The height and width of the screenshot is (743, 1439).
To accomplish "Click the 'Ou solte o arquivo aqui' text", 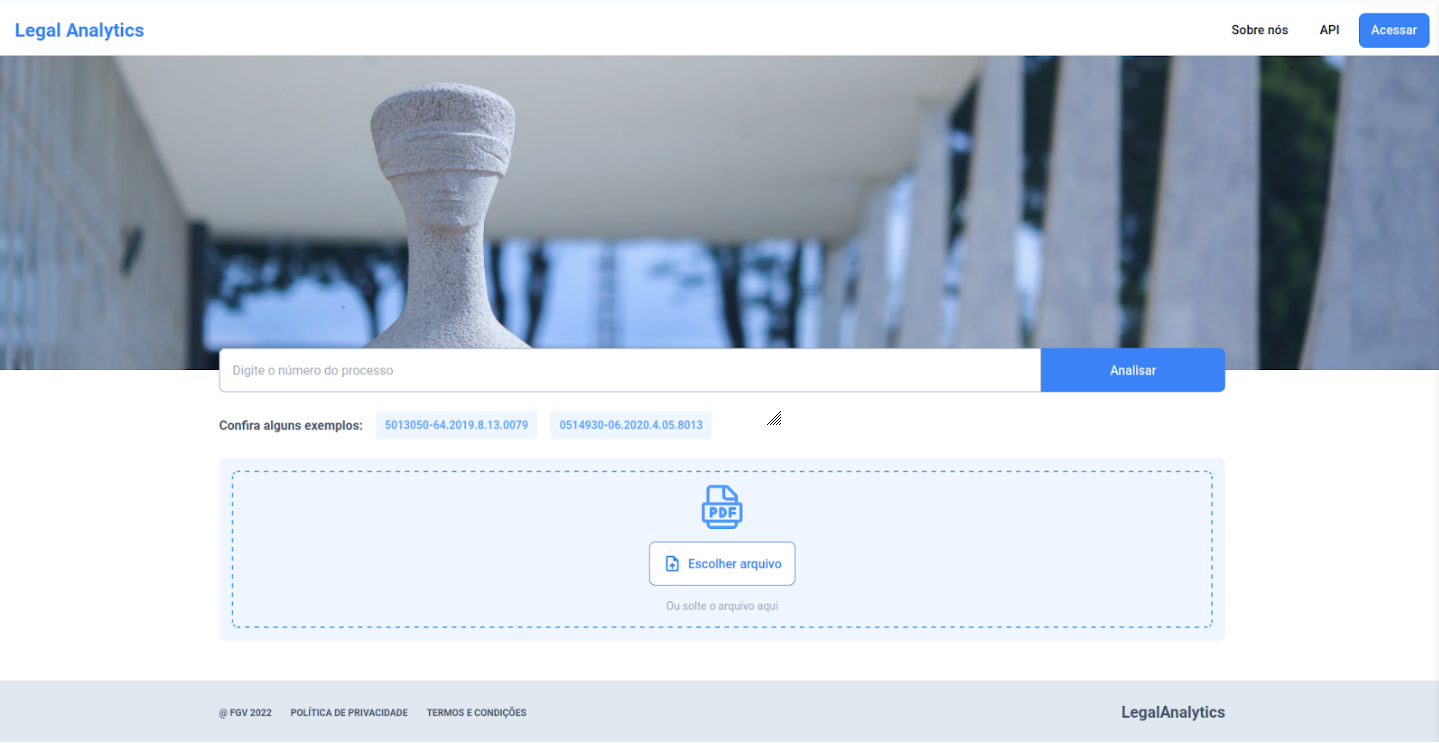I will (722, 606).
